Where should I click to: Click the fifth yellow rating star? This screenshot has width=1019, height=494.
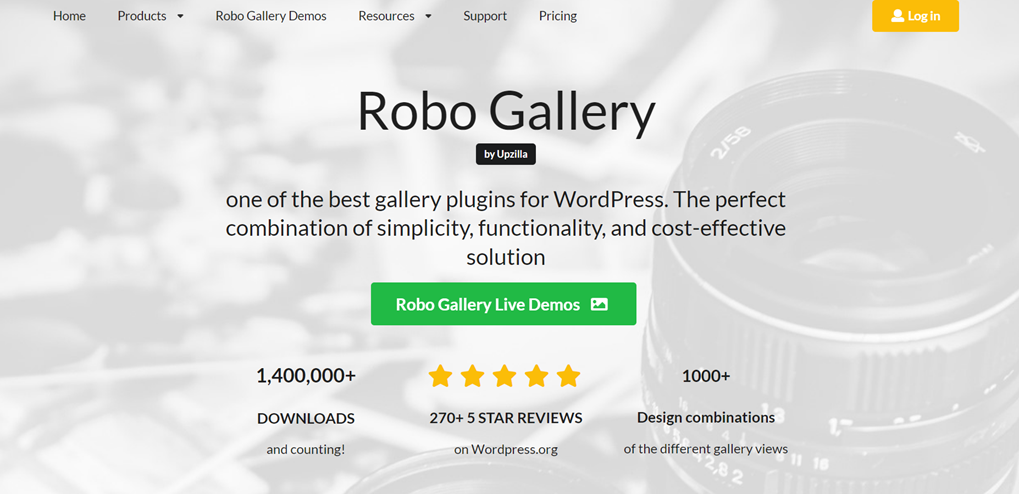(569, 376)
